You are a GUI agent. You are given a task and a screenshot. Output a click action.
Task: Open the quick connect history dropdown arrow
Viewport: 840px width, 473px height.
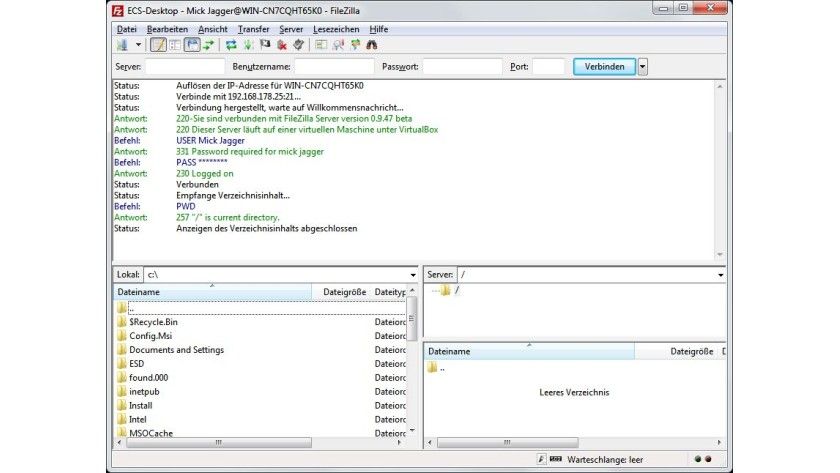click(x=642, y=66)
